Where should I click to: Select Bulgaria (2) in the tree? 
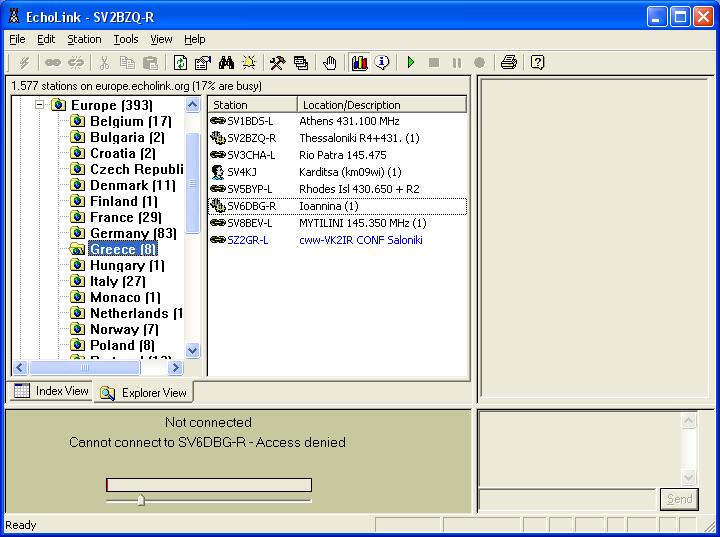127,137
